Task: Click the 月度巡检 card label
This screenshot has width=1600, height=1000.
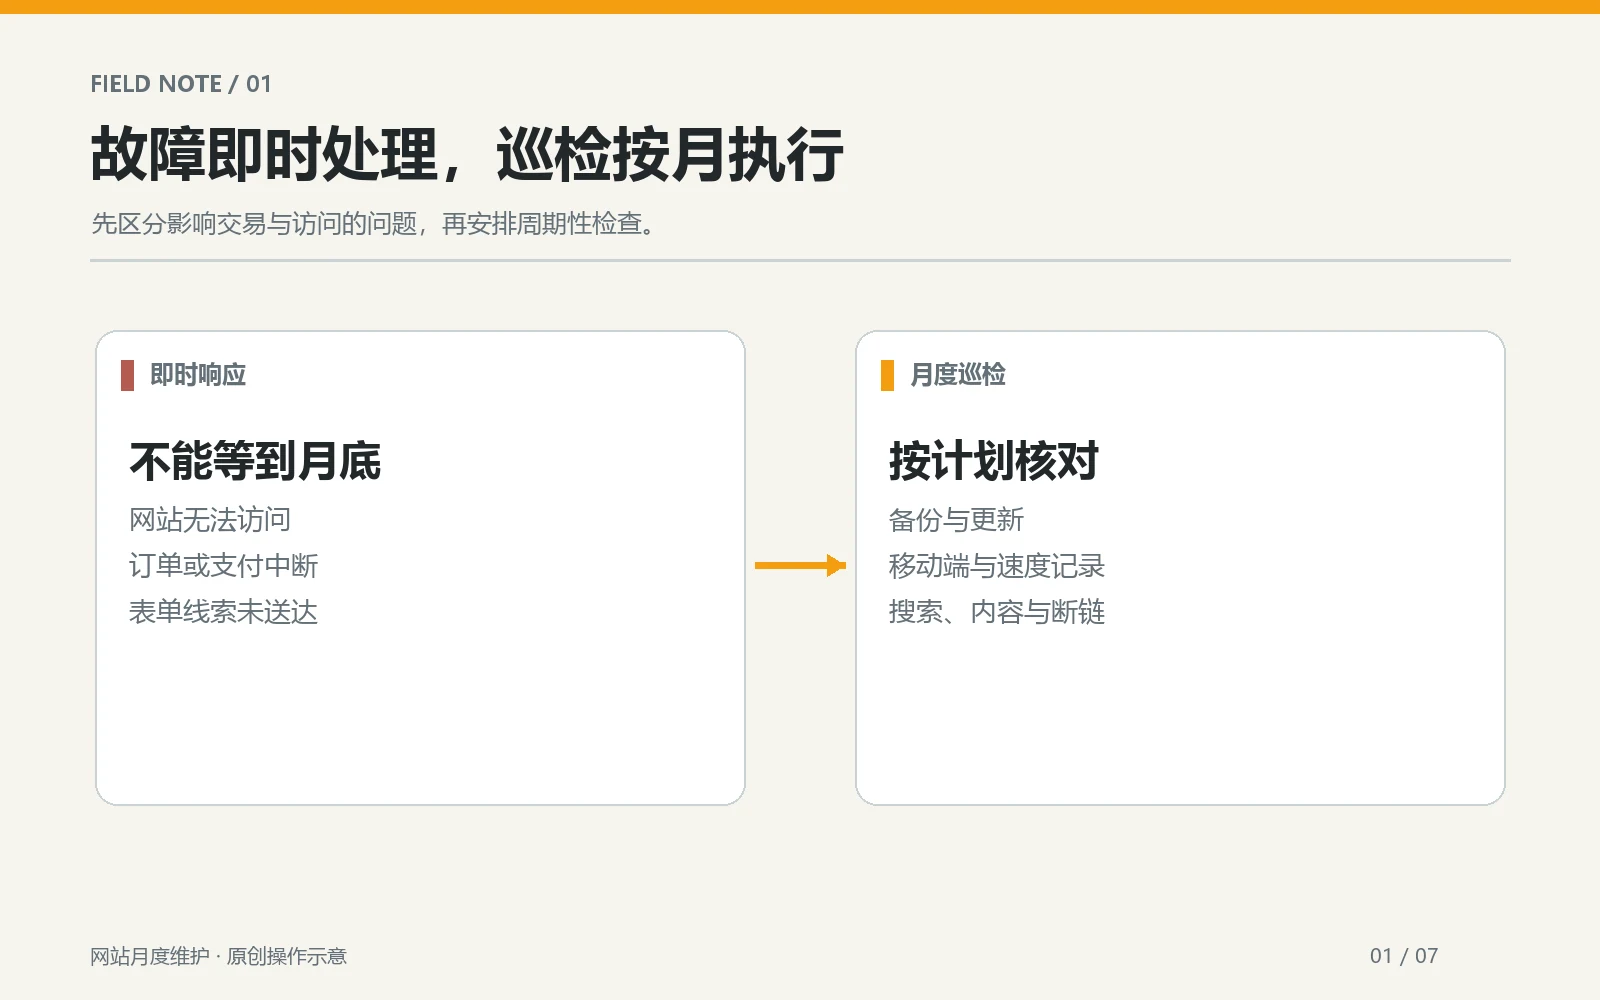Action: click(x=958, y=375)
